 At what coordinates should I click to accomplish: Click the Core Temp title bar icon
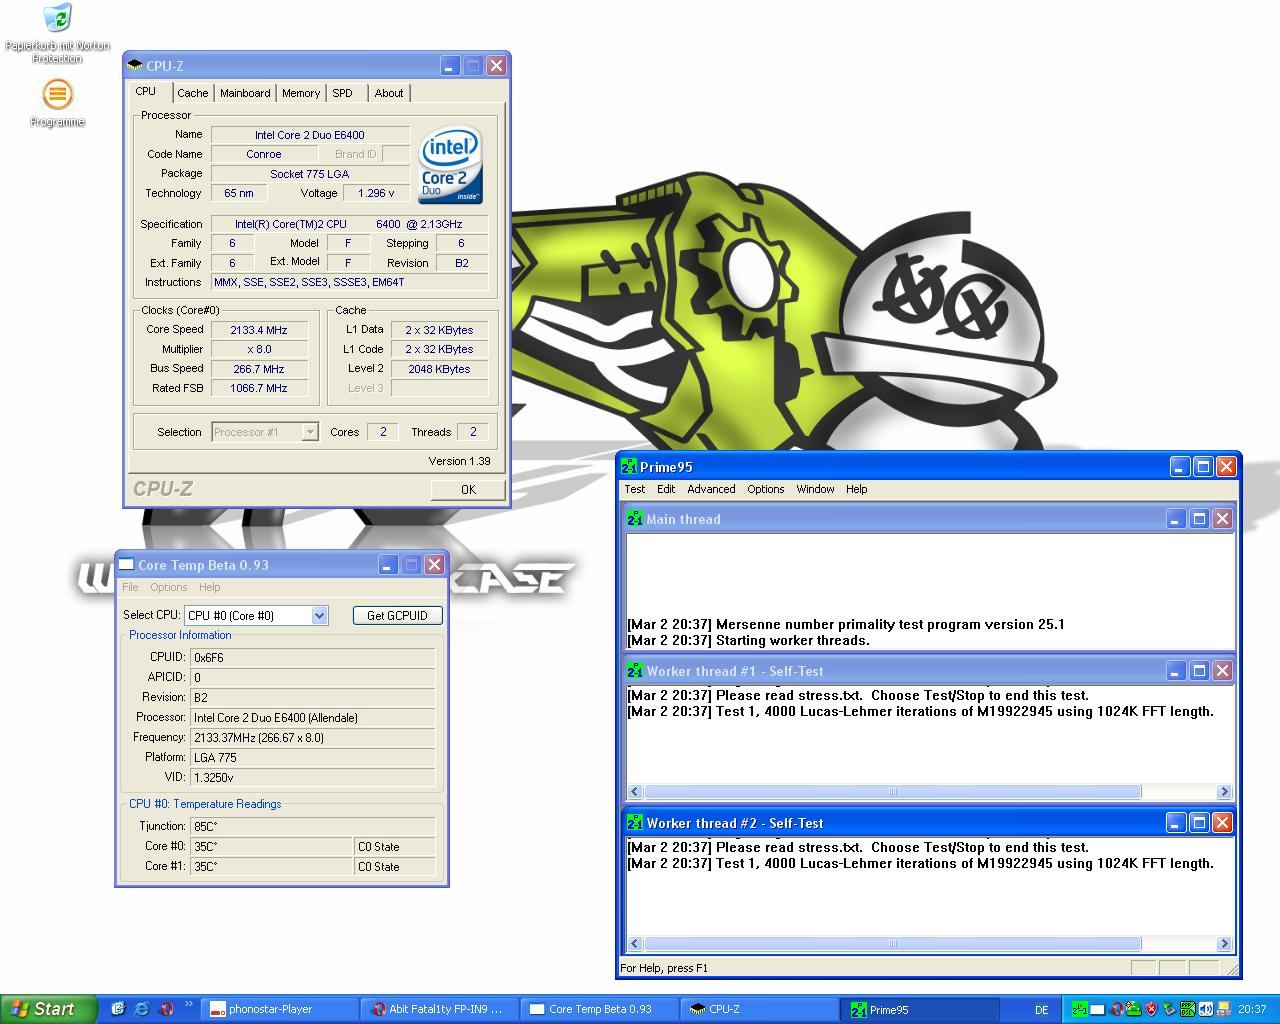coord(127,565)
